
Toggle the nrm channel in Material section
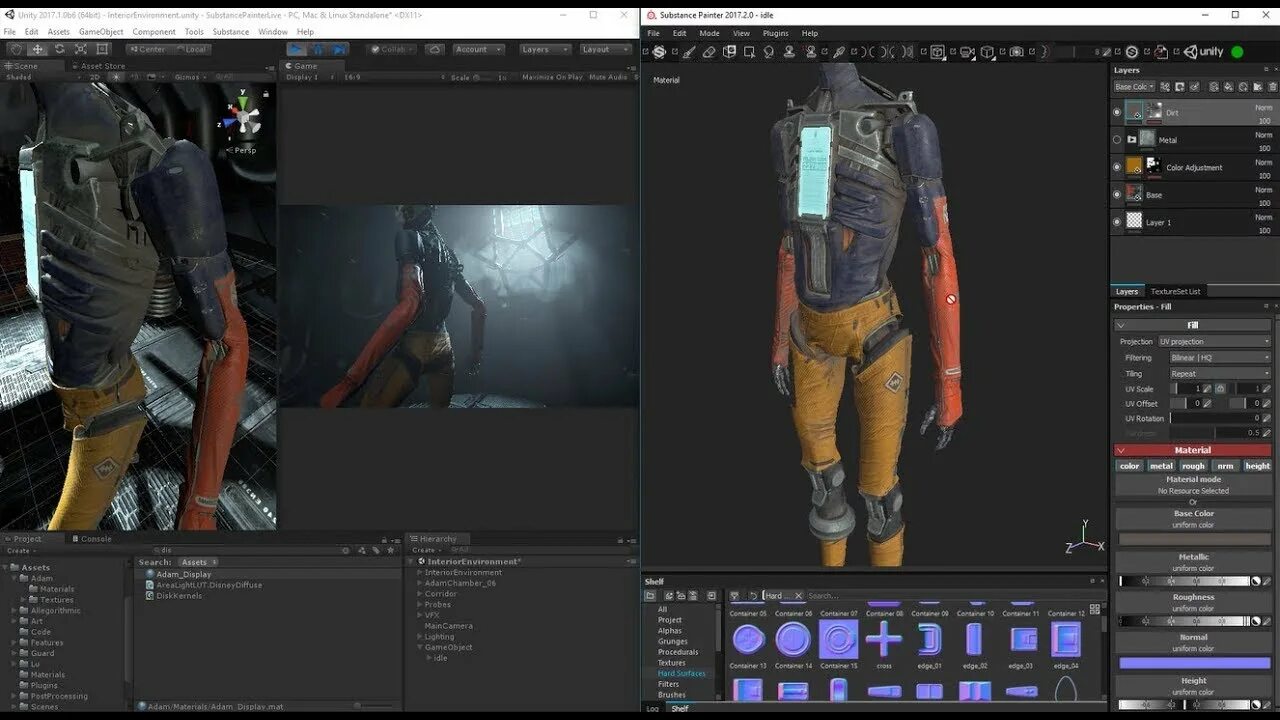click(1225, 466)
